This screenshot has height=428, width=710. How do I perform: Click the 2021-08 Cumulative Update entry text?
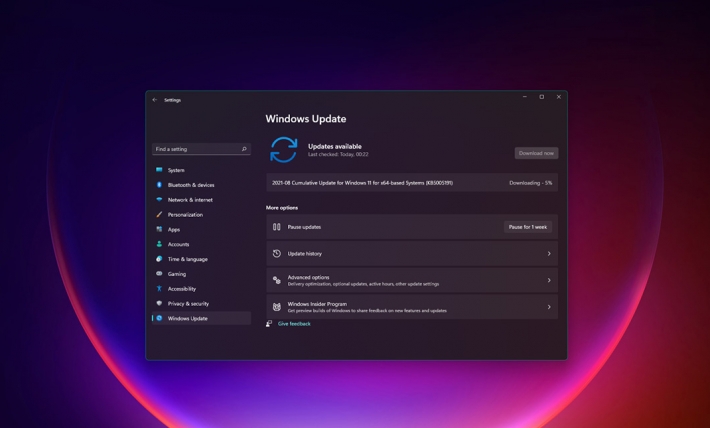[x=362, y=183]
